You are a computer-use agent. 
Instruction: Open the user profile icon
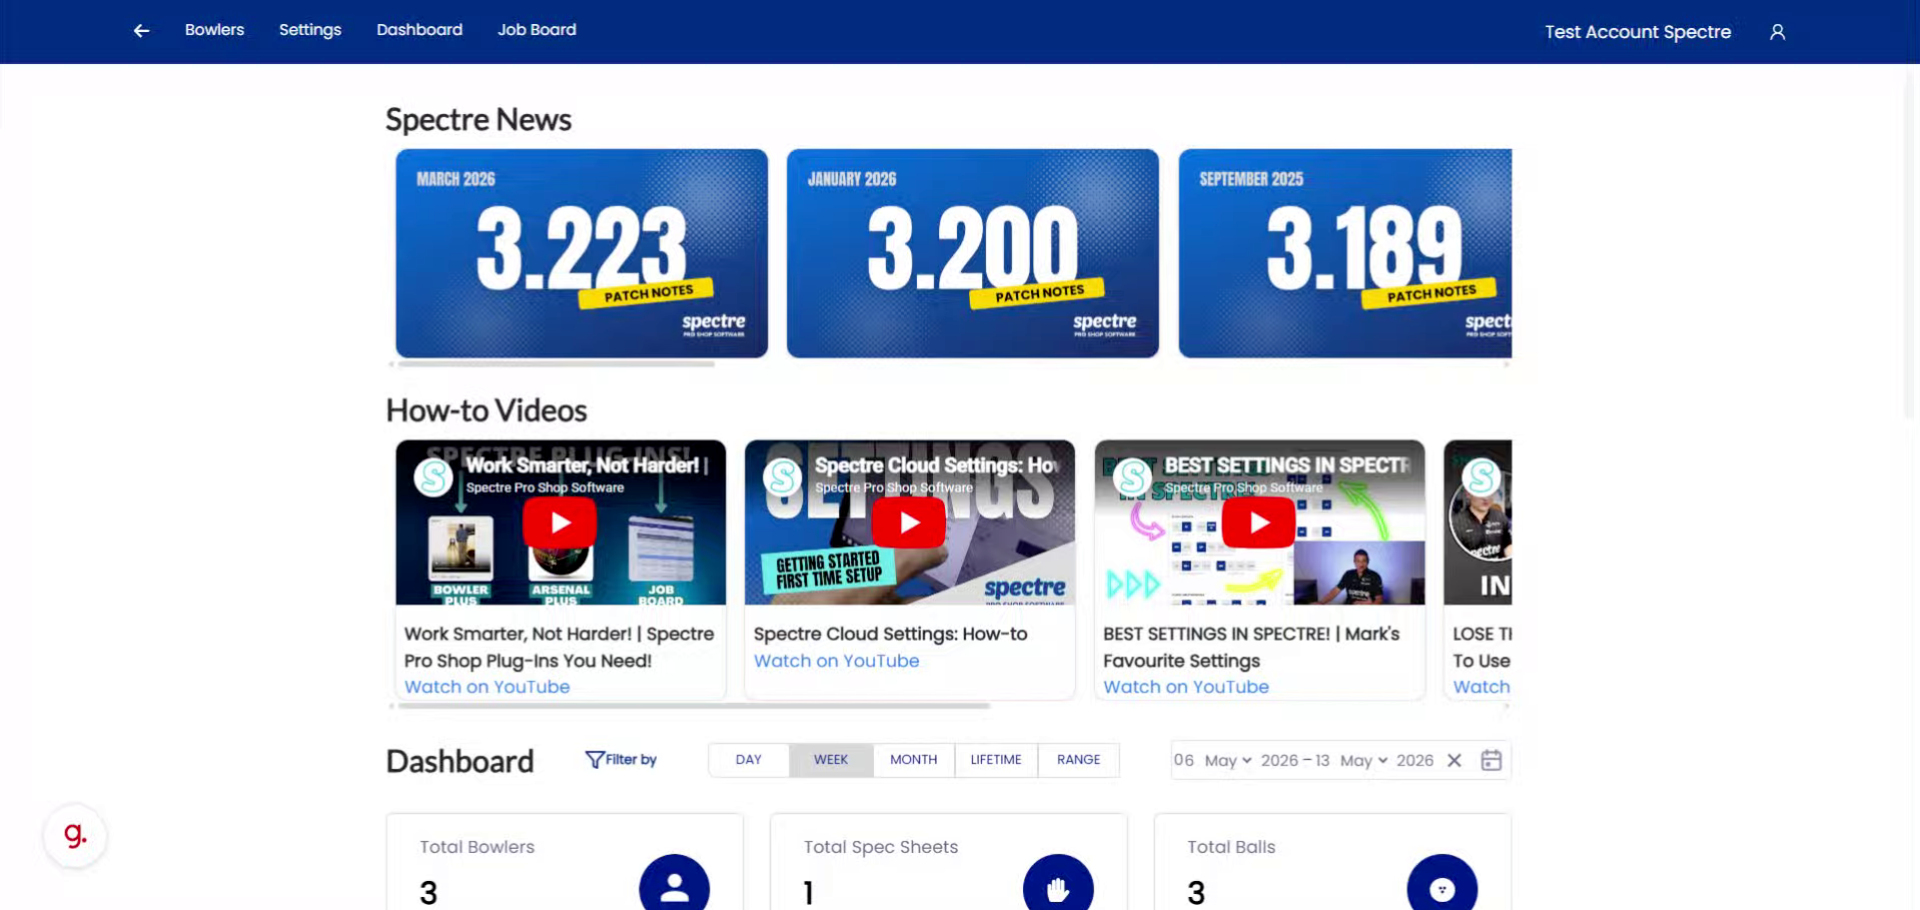(1777, 32)
